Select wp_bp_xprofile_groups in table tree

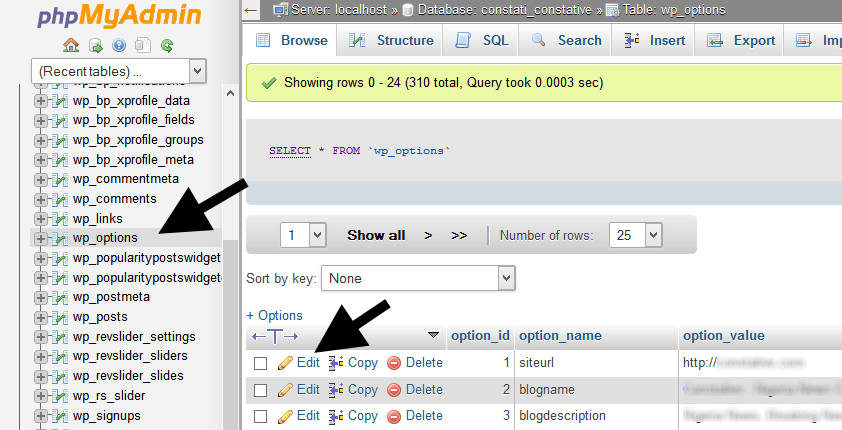point(138,140)
